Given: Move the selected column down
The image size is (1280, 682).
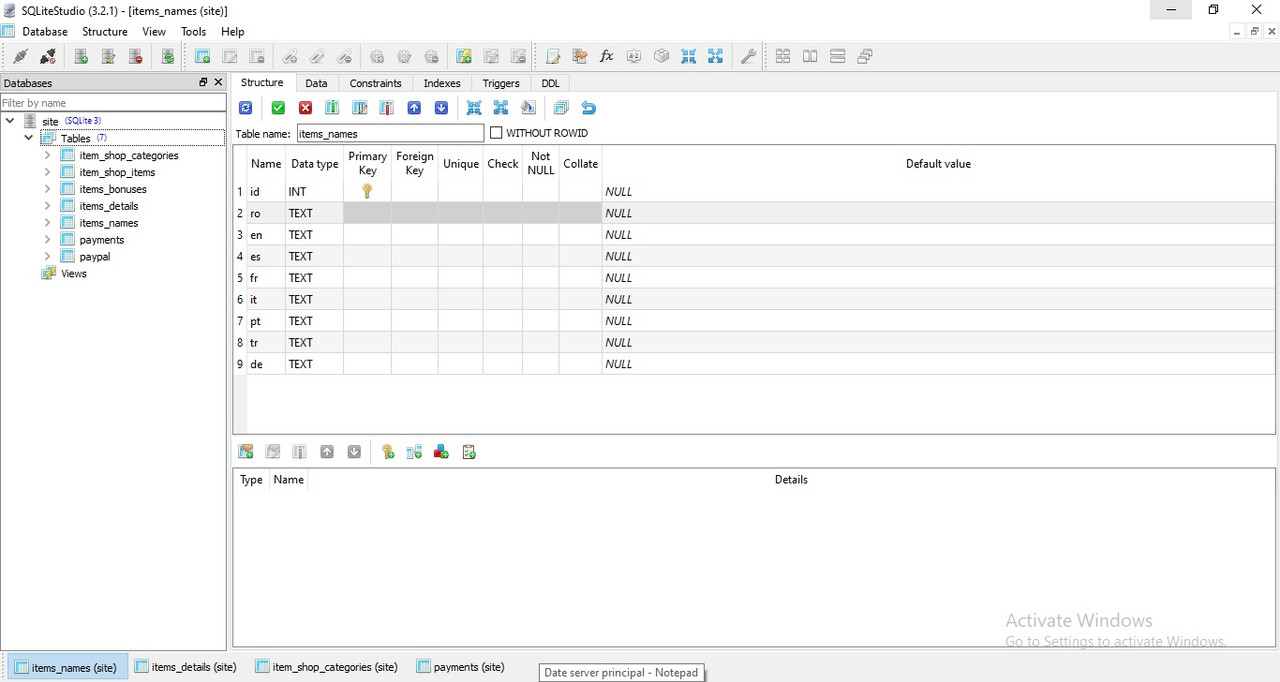Looking at the screenshot, I should pos(441,108).
